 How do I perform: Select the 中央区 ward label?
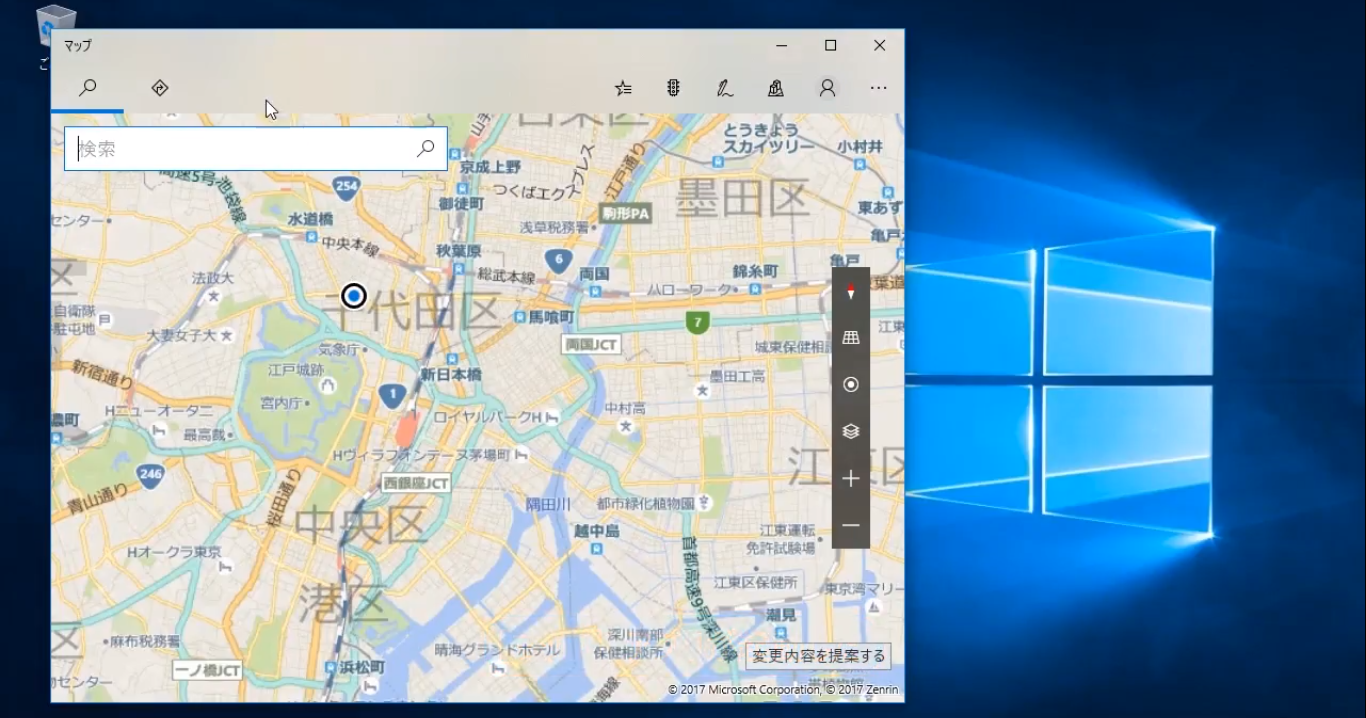pyautogui.click(x=361, y=527)
